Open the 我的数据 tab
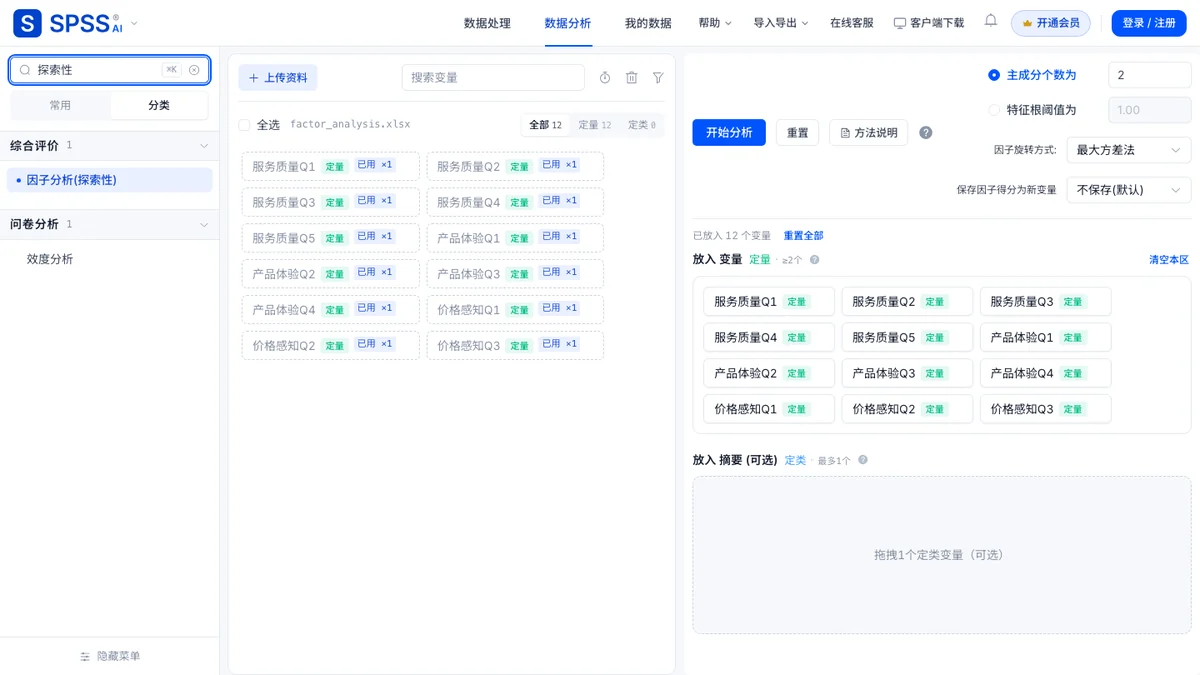The width and height of the screenshot is (1200, 675). click(x=648, y=23)
